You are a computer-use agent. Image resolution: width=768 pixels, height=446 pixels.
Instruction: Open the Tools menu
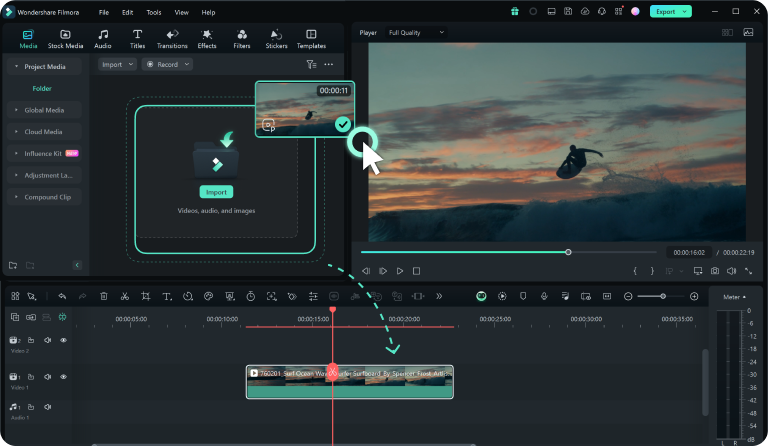tap(154, 12)
